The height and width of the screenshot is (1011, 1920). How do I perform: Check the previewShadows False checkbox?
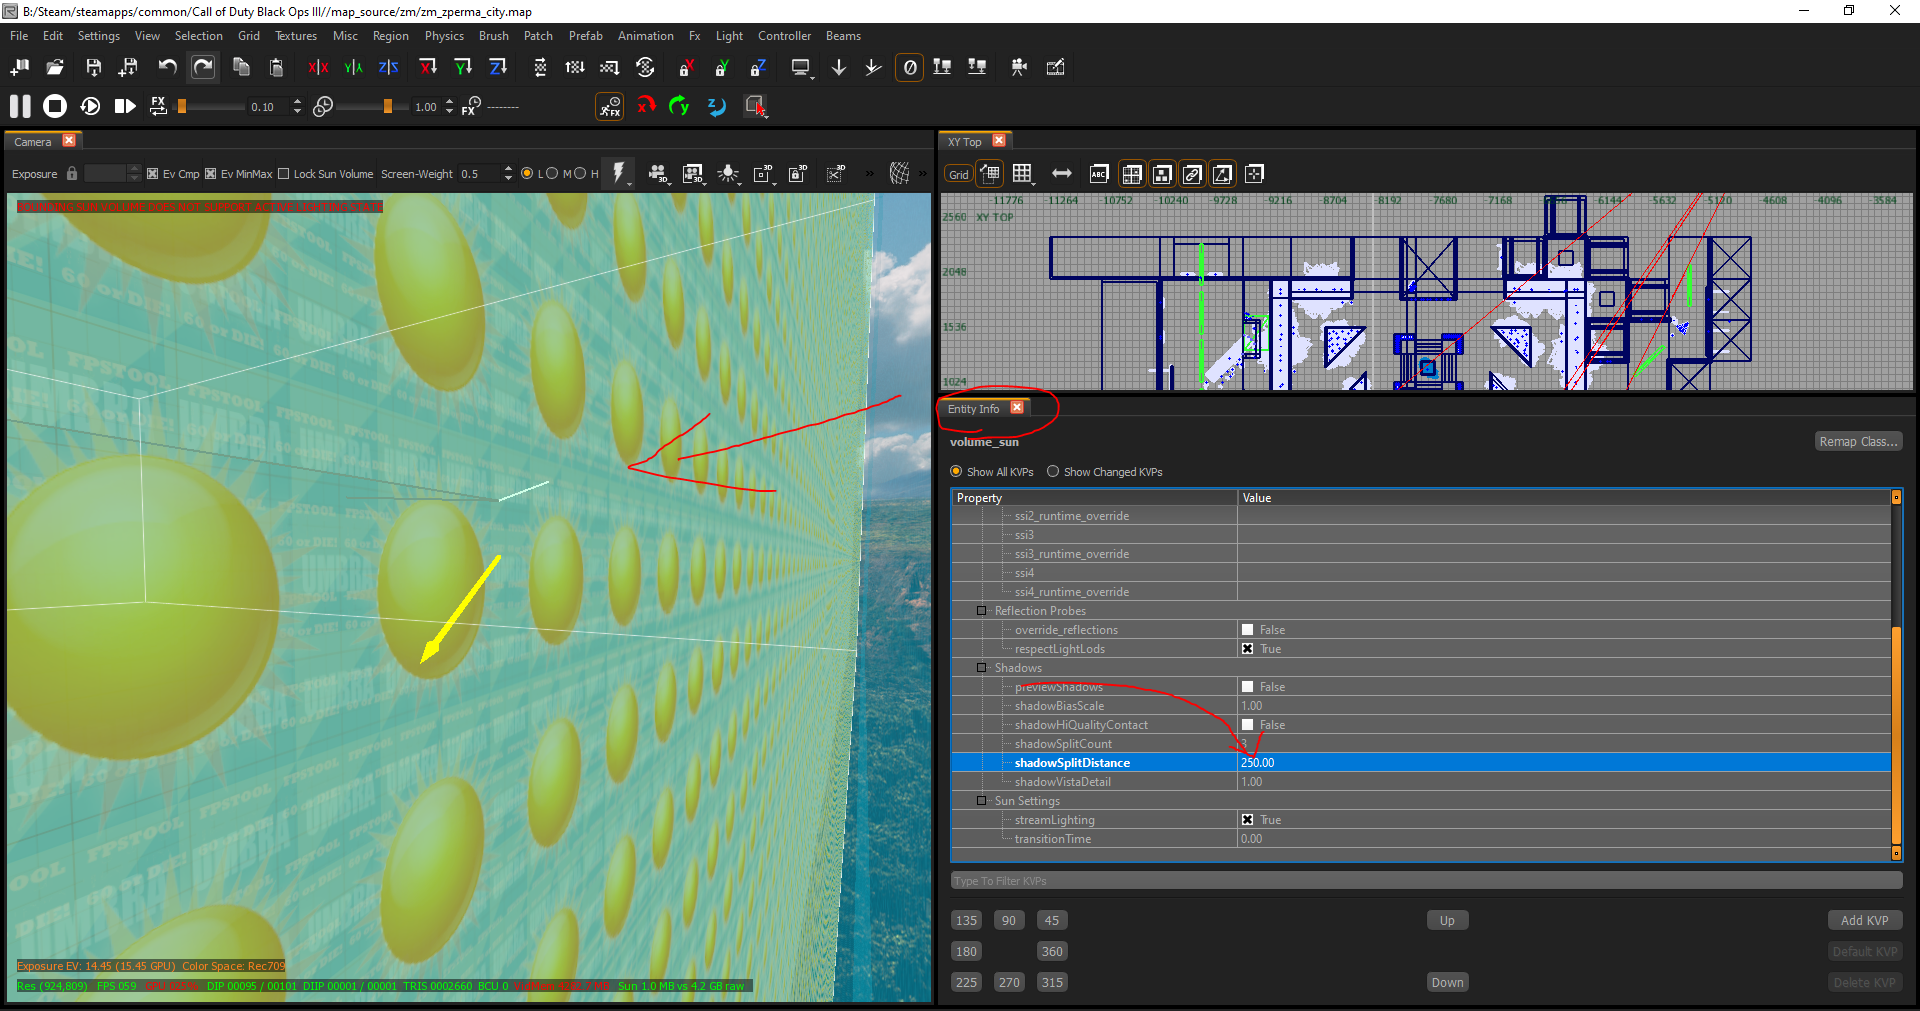(1247, 687)
